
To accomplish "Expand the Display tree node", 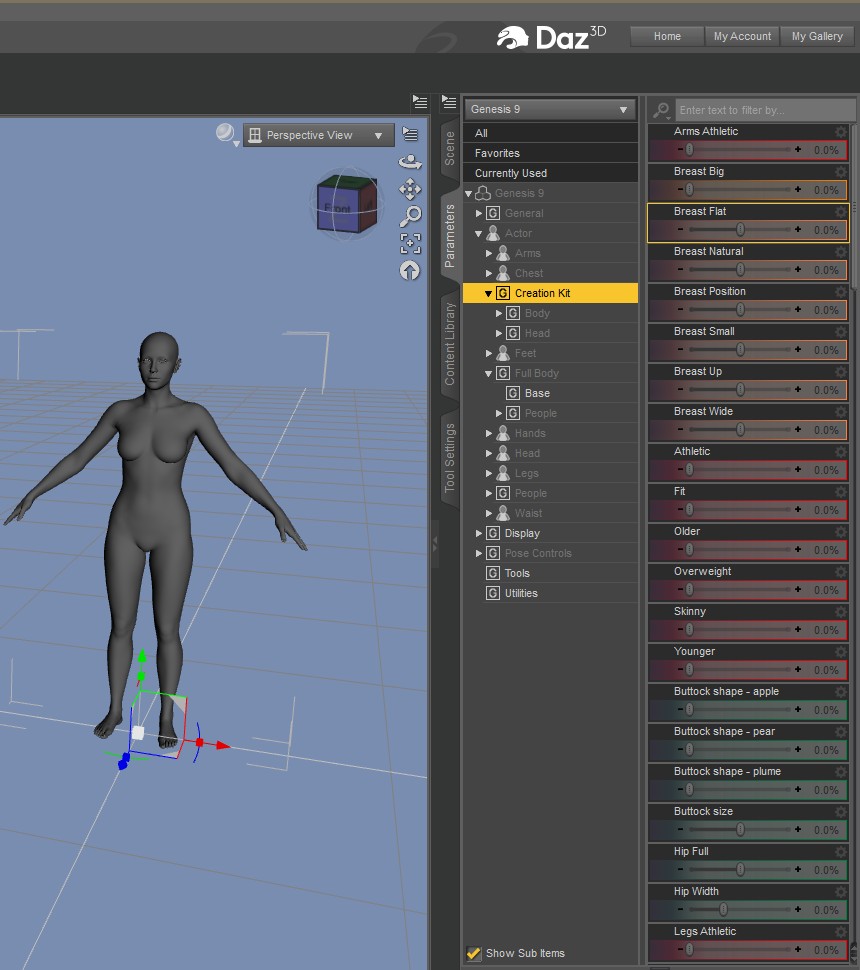I will 479,534.
